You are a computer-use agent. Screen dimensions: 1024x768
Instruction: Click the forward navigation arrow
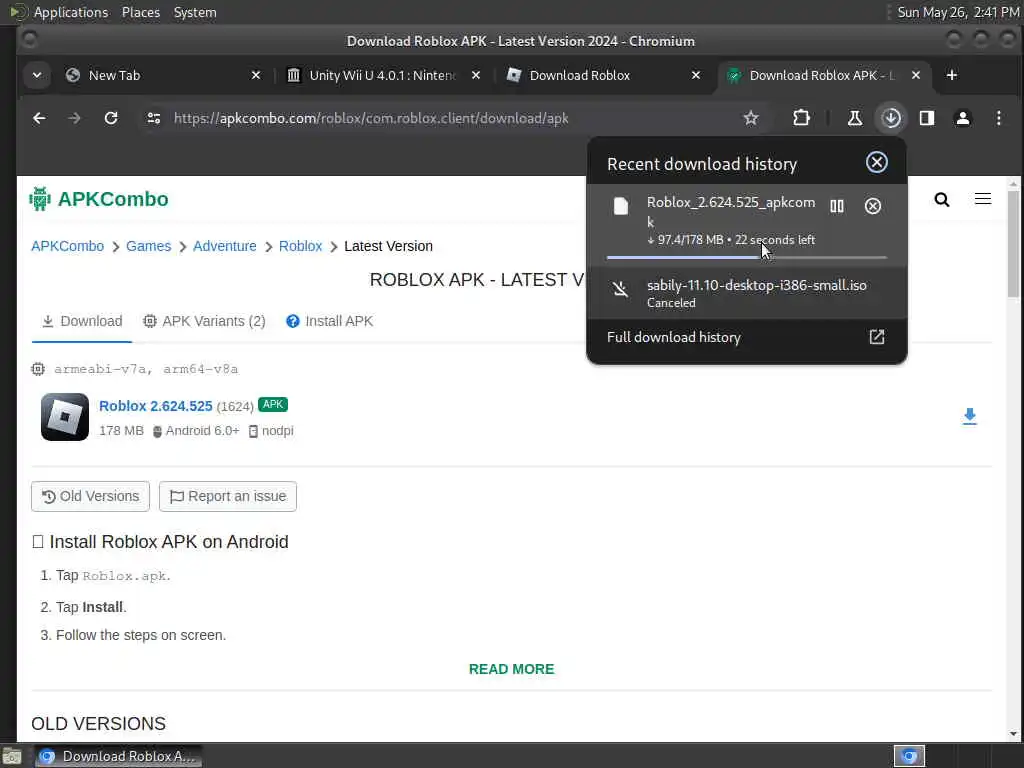[74, 118]
